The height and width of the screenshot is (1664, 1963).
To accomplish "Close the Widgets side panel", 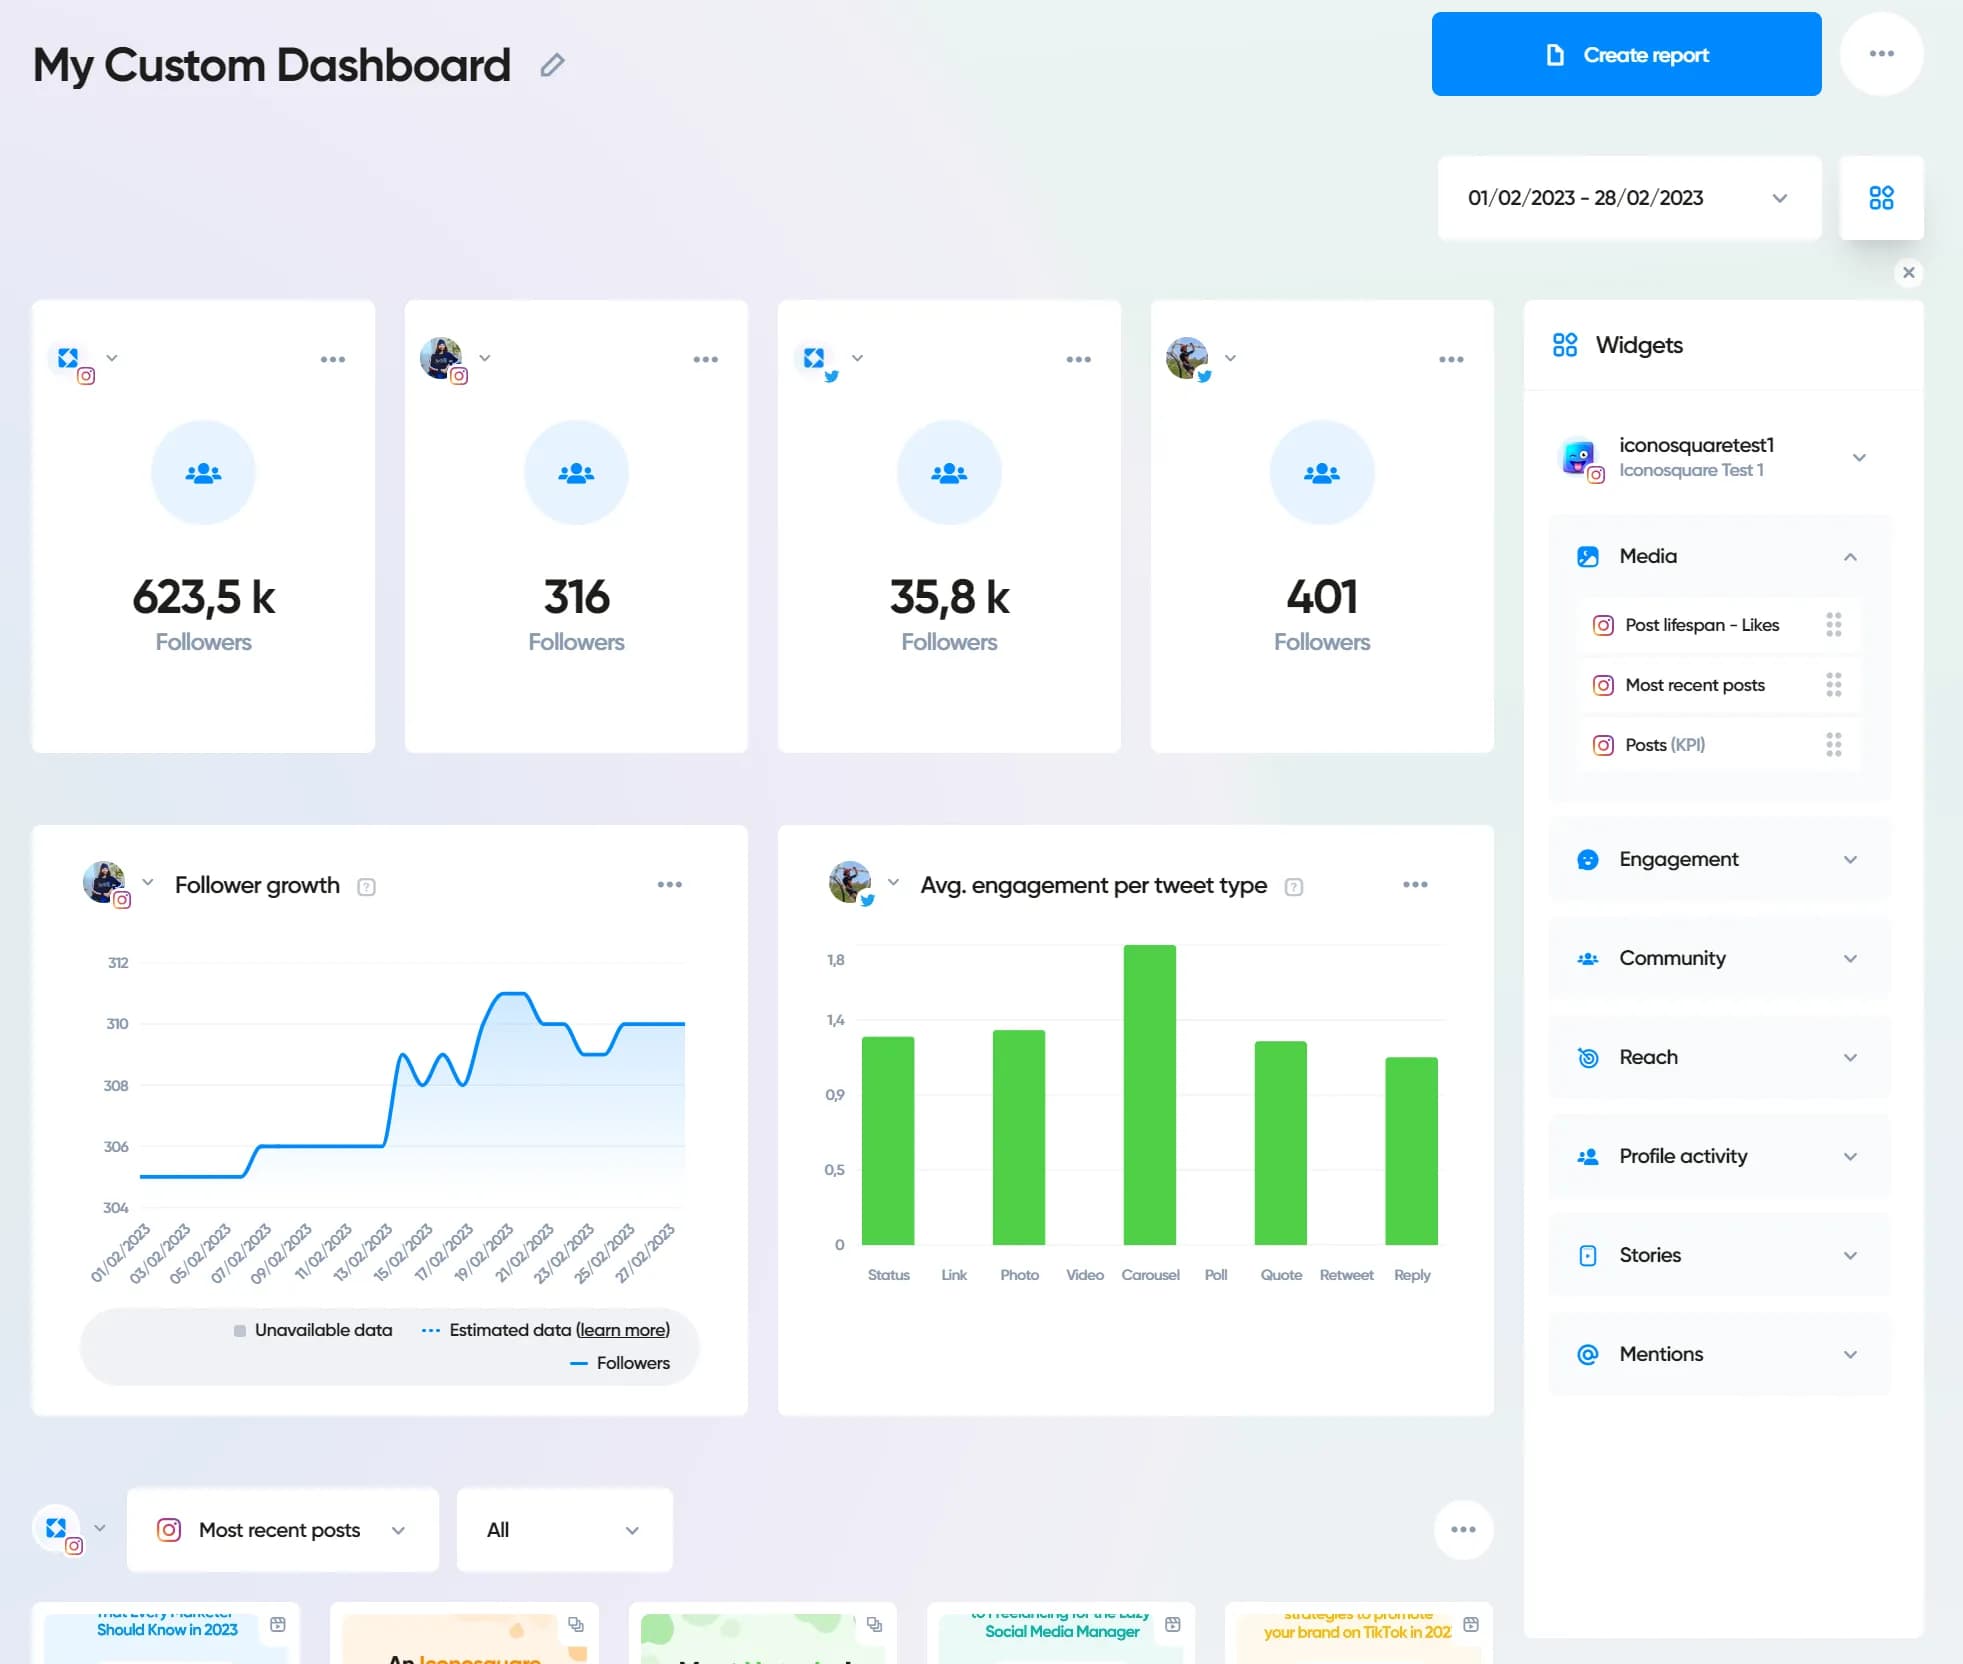I will coord(1908,273).
